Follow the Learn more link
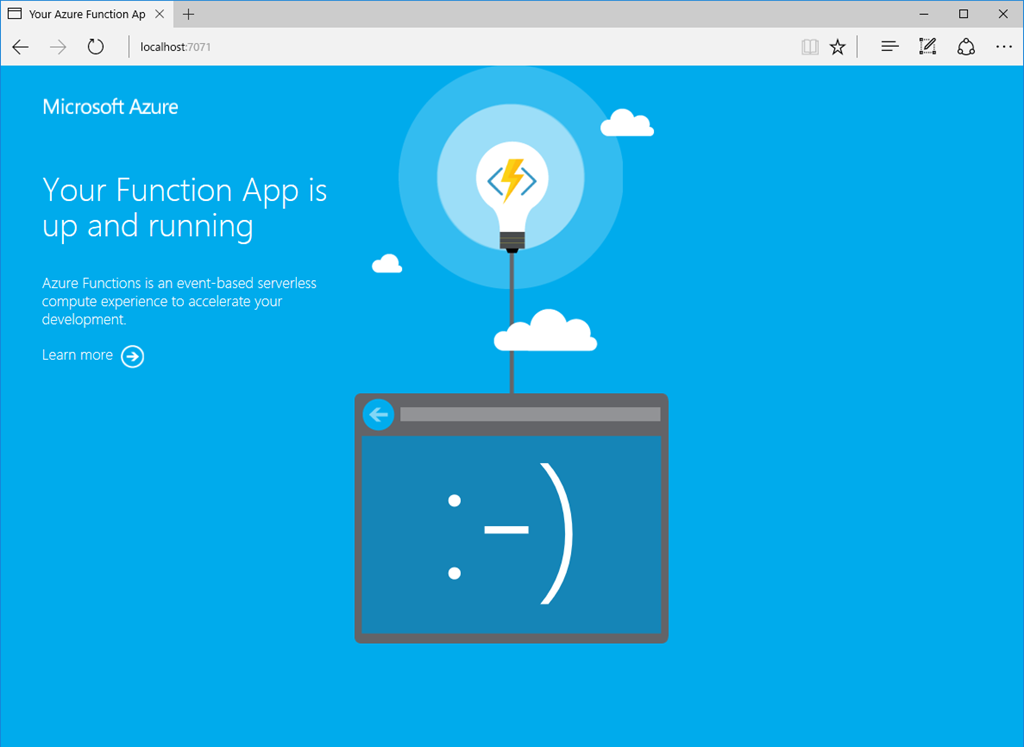Viewport: 1024px width, 747px height. 77,355
